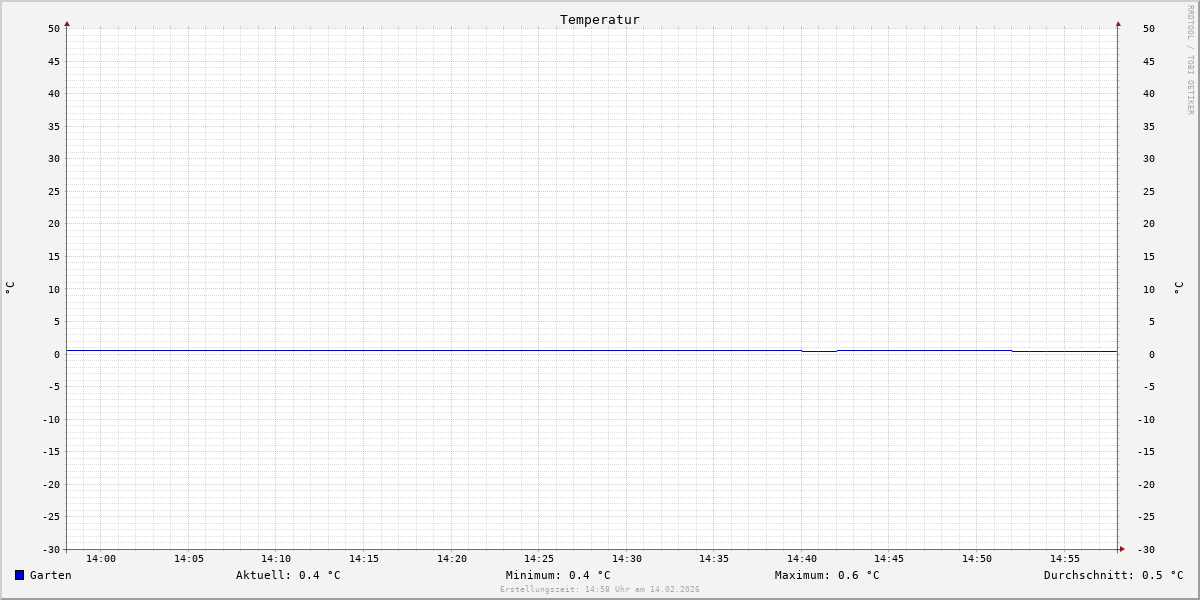Click the 14:40 time axis label
The width and height of the screenshot is (1200, 600).
click(x=802, y=558)
